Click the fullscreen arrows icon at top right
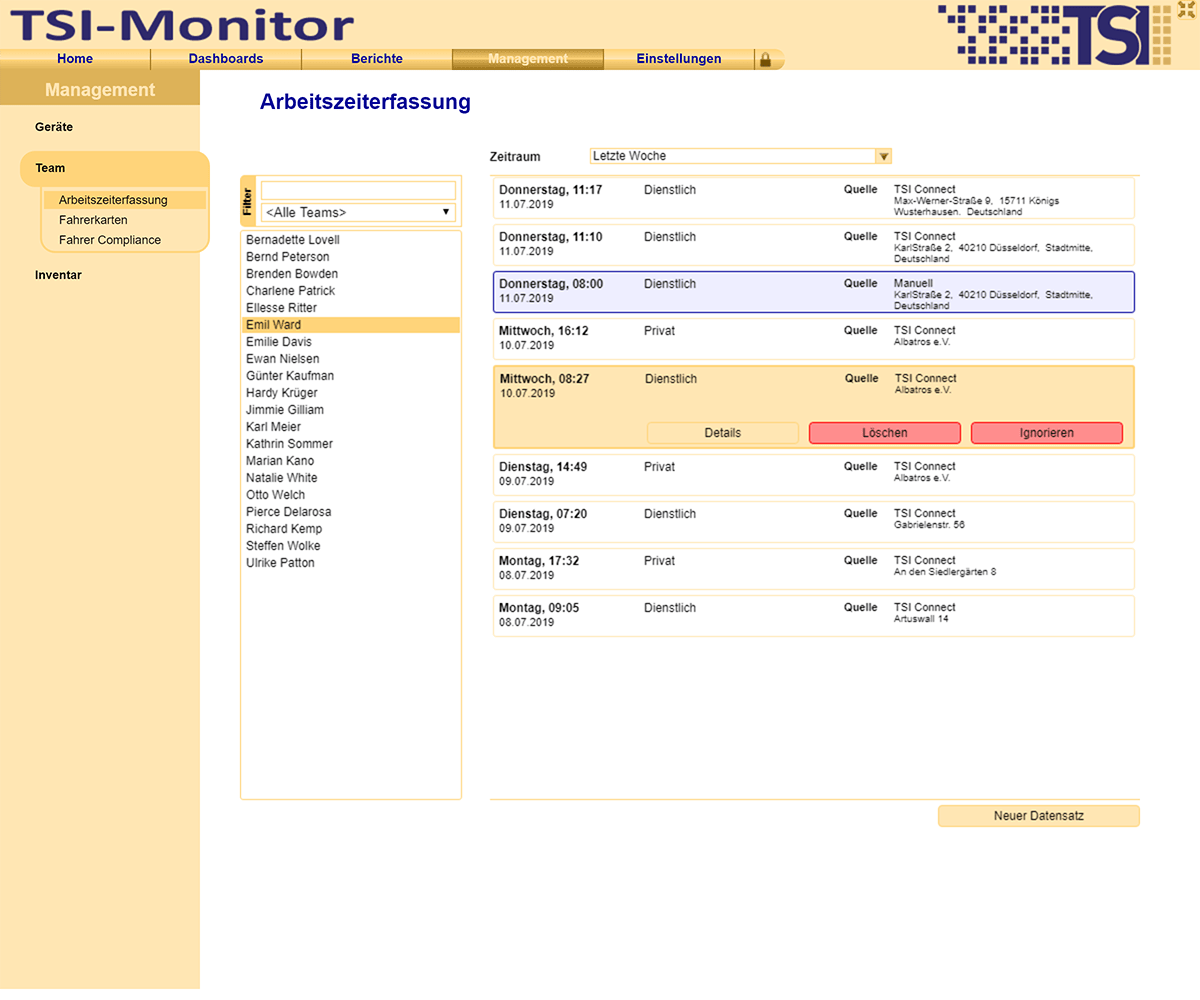The width and height of the screenshot is (1200, 1000). pos(1187,9)
